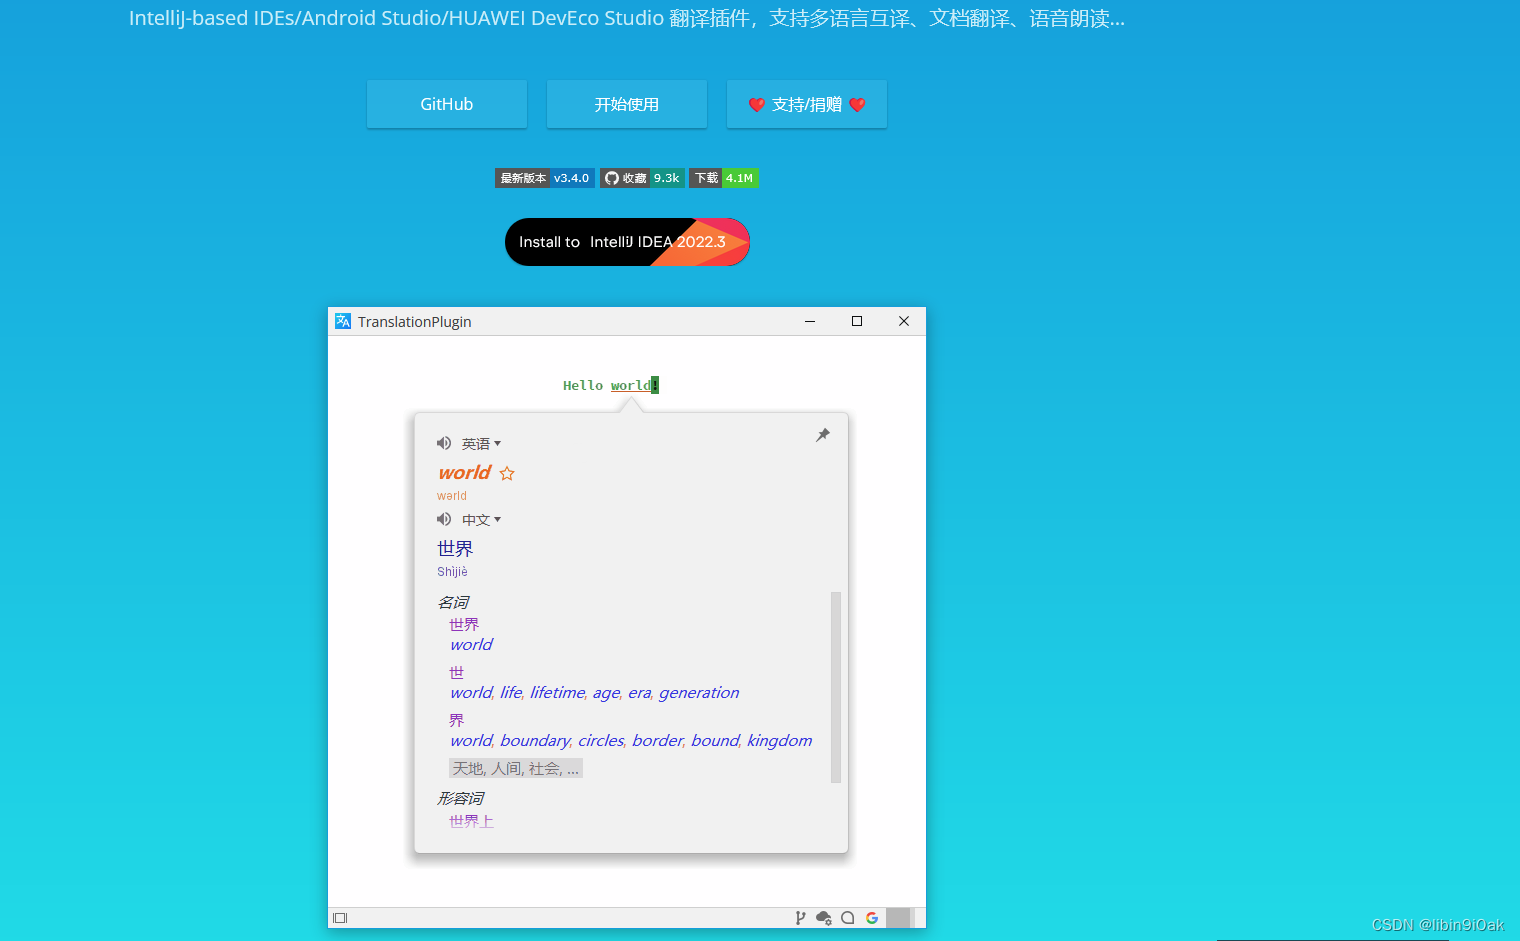Image resolution: width=1520 pixels, height=941 pixels.
Task: Click the 开始使用 button
Action: (x=627, y=104)
